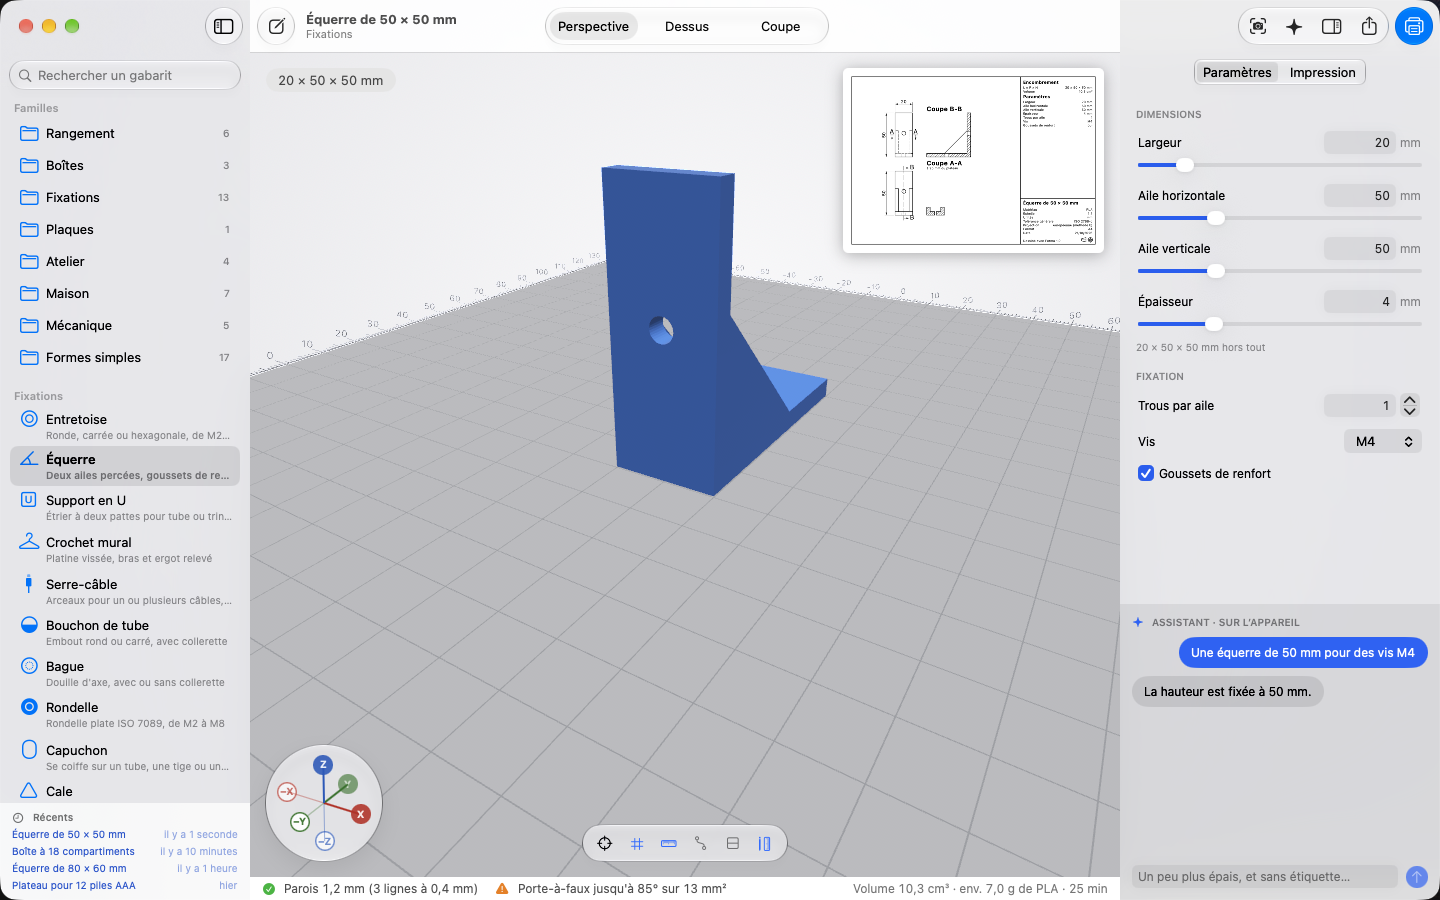Viewport: 1440px width, 900px height.
Task: Choose the Serre-câble template
Action: coord(125,591)
